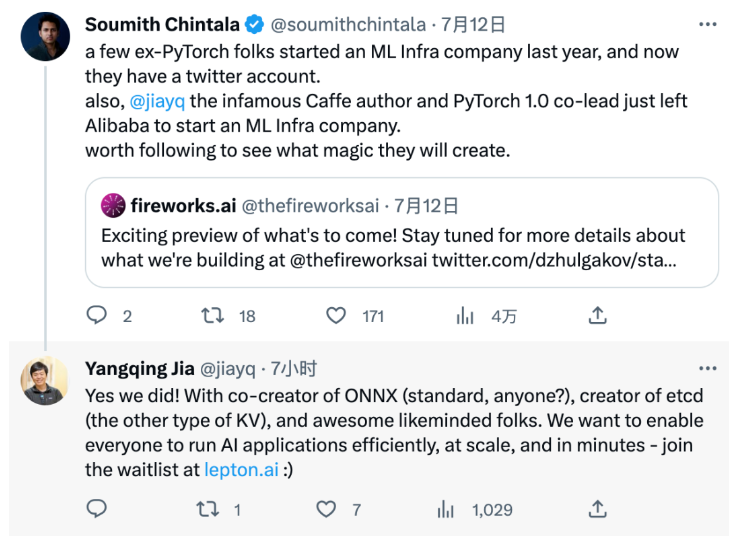Click the fireworks.ai logo icon
Image resolution: width=729 pixels, height=542 pixels.
(113, 206)
